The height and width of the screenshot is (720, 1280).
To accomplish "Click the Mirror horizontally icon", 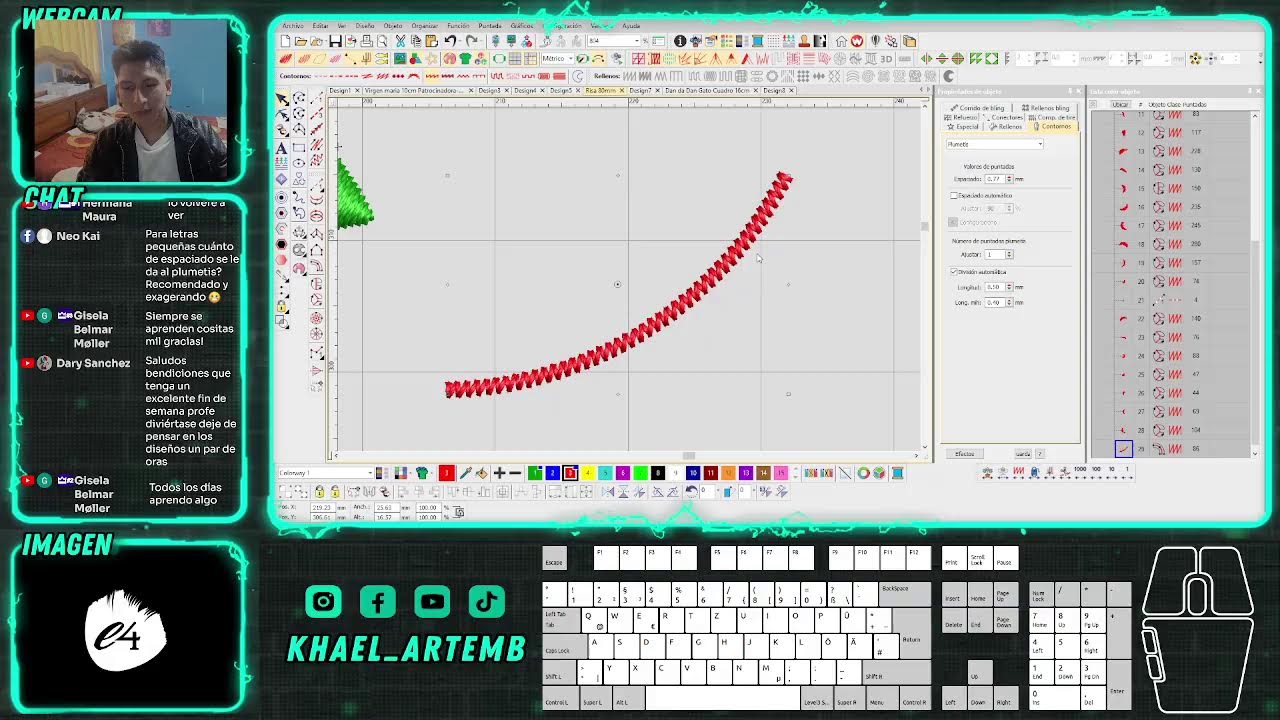I will click(608, 492).
